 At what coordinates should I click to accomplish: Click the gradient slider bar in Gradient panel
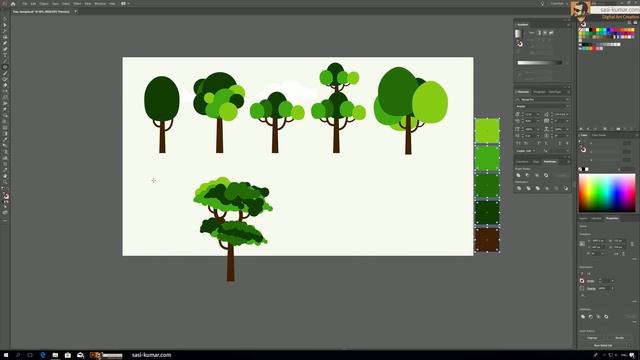point(540,63)
